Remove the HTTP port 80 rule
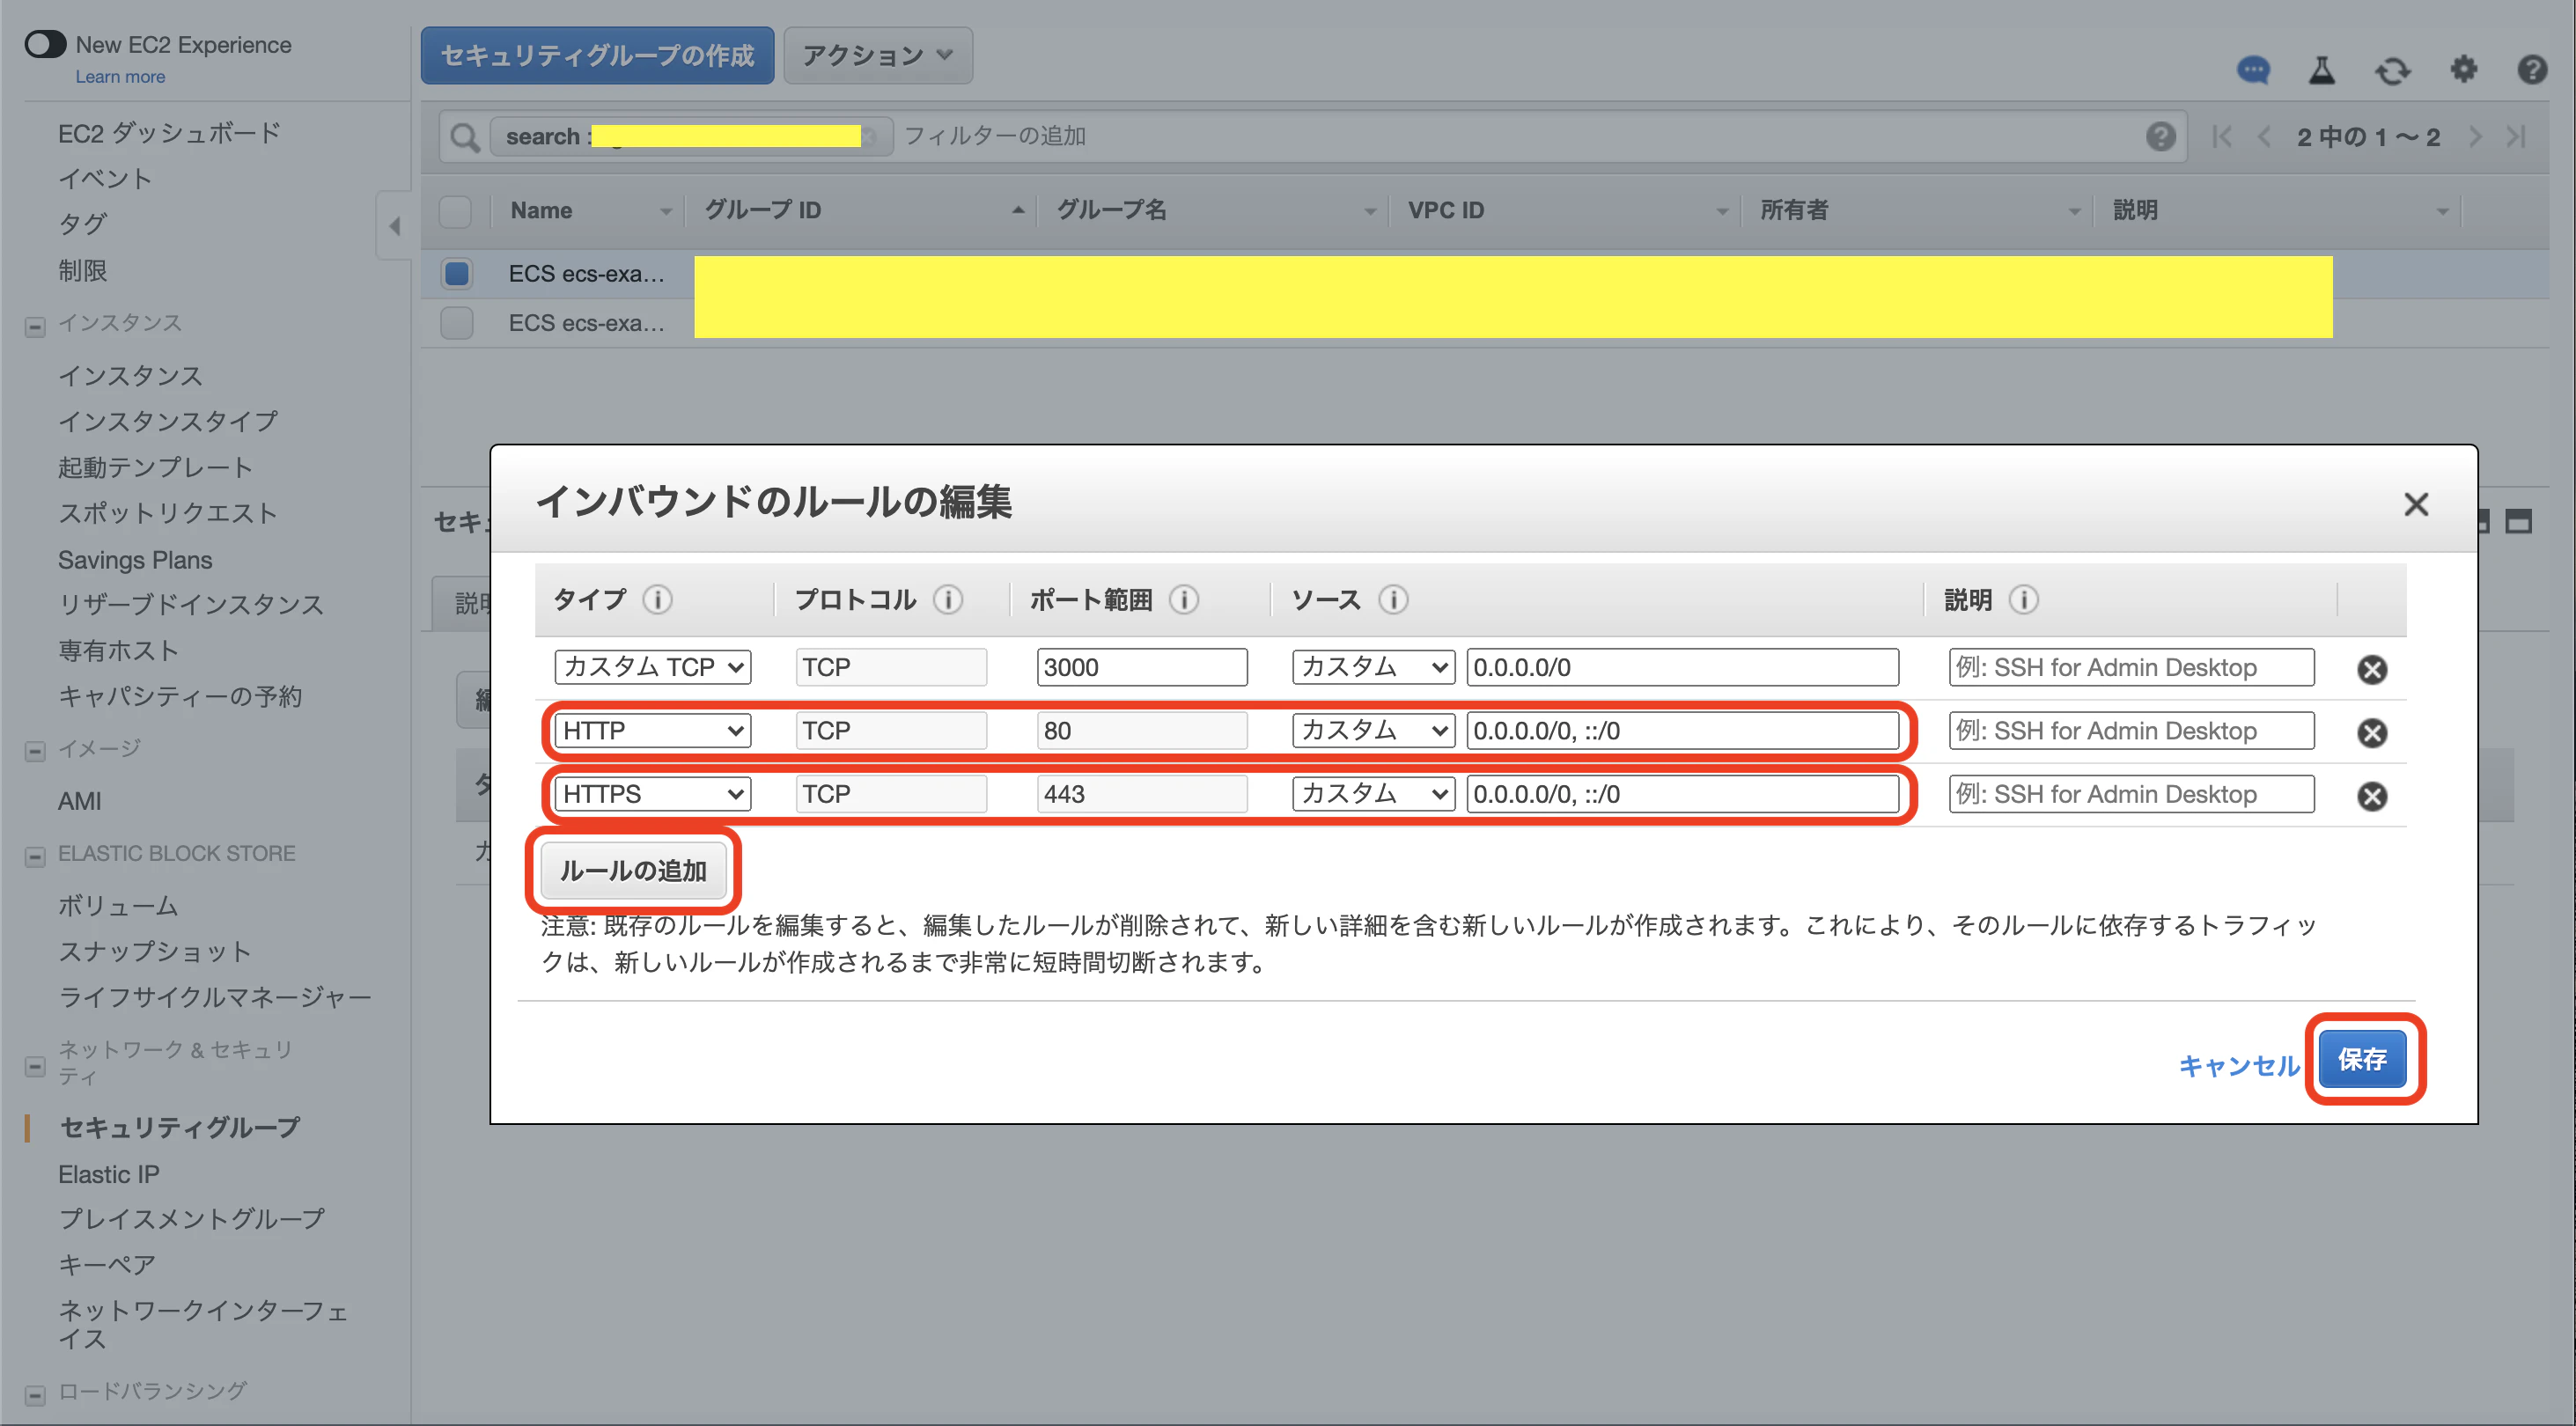The height and width of the screenshot is (1426, 2576). pos(2372,732)
